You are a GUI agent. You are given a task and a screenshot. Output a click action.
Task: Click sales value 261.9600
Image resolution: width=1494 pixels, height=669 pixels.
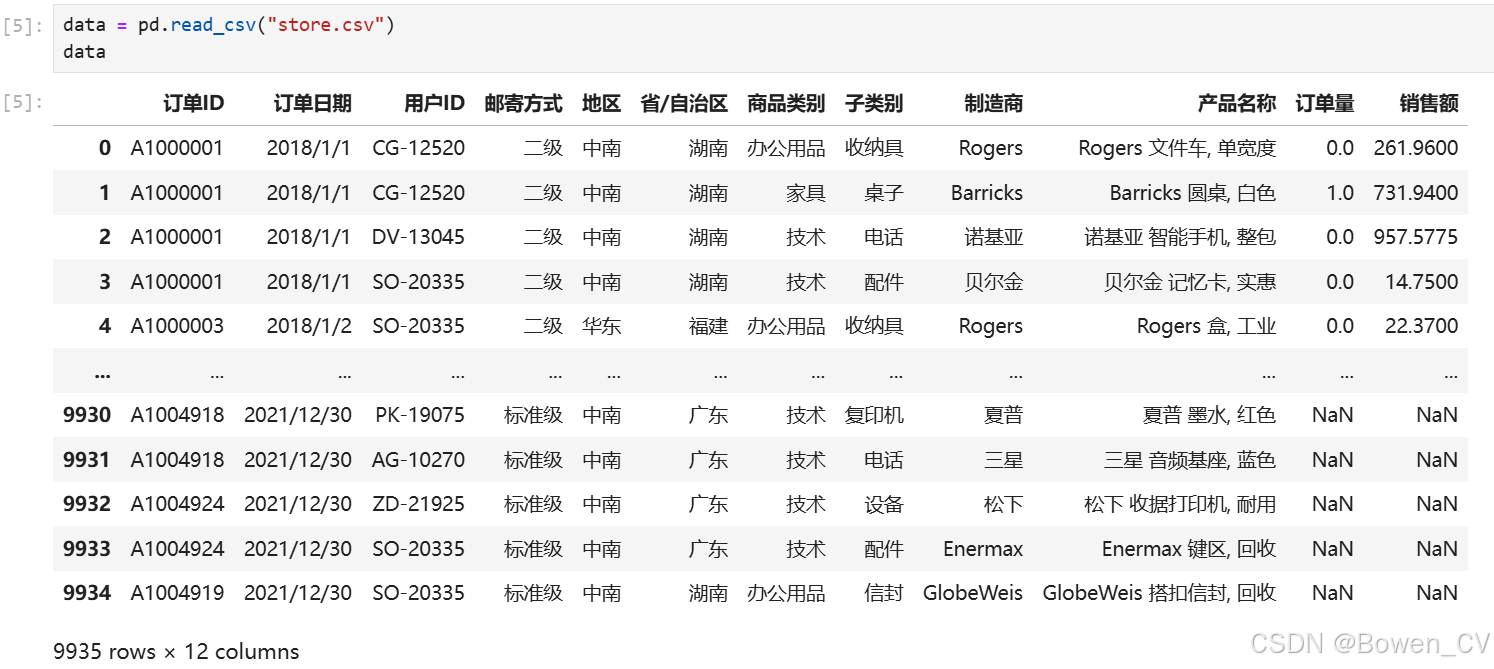(x=1416, y=148)
